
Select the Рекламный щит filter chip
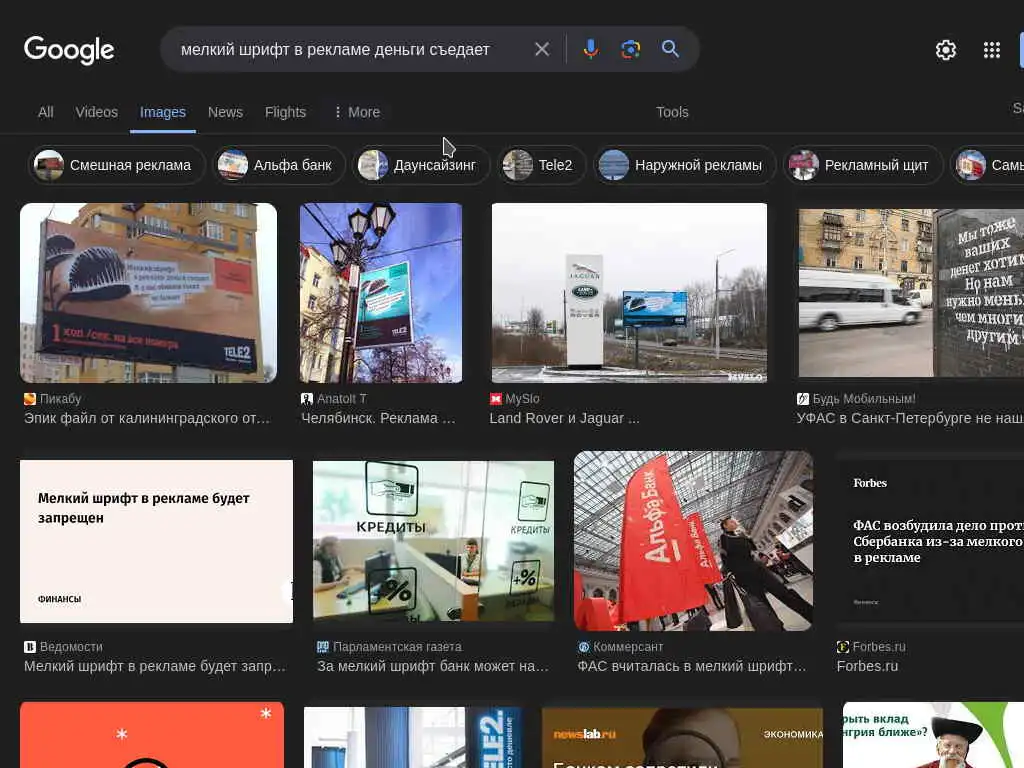[863, 165]
